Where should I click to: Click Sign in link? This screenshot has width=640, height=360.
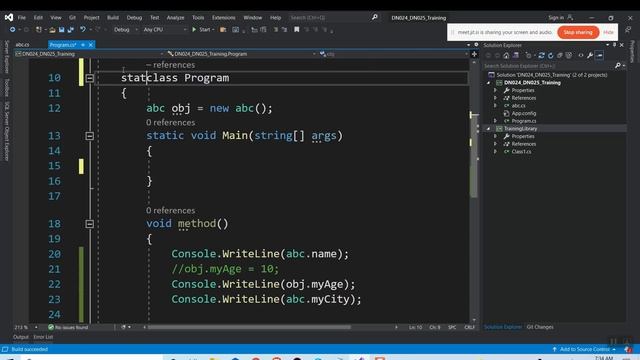[x=556, y=18]
